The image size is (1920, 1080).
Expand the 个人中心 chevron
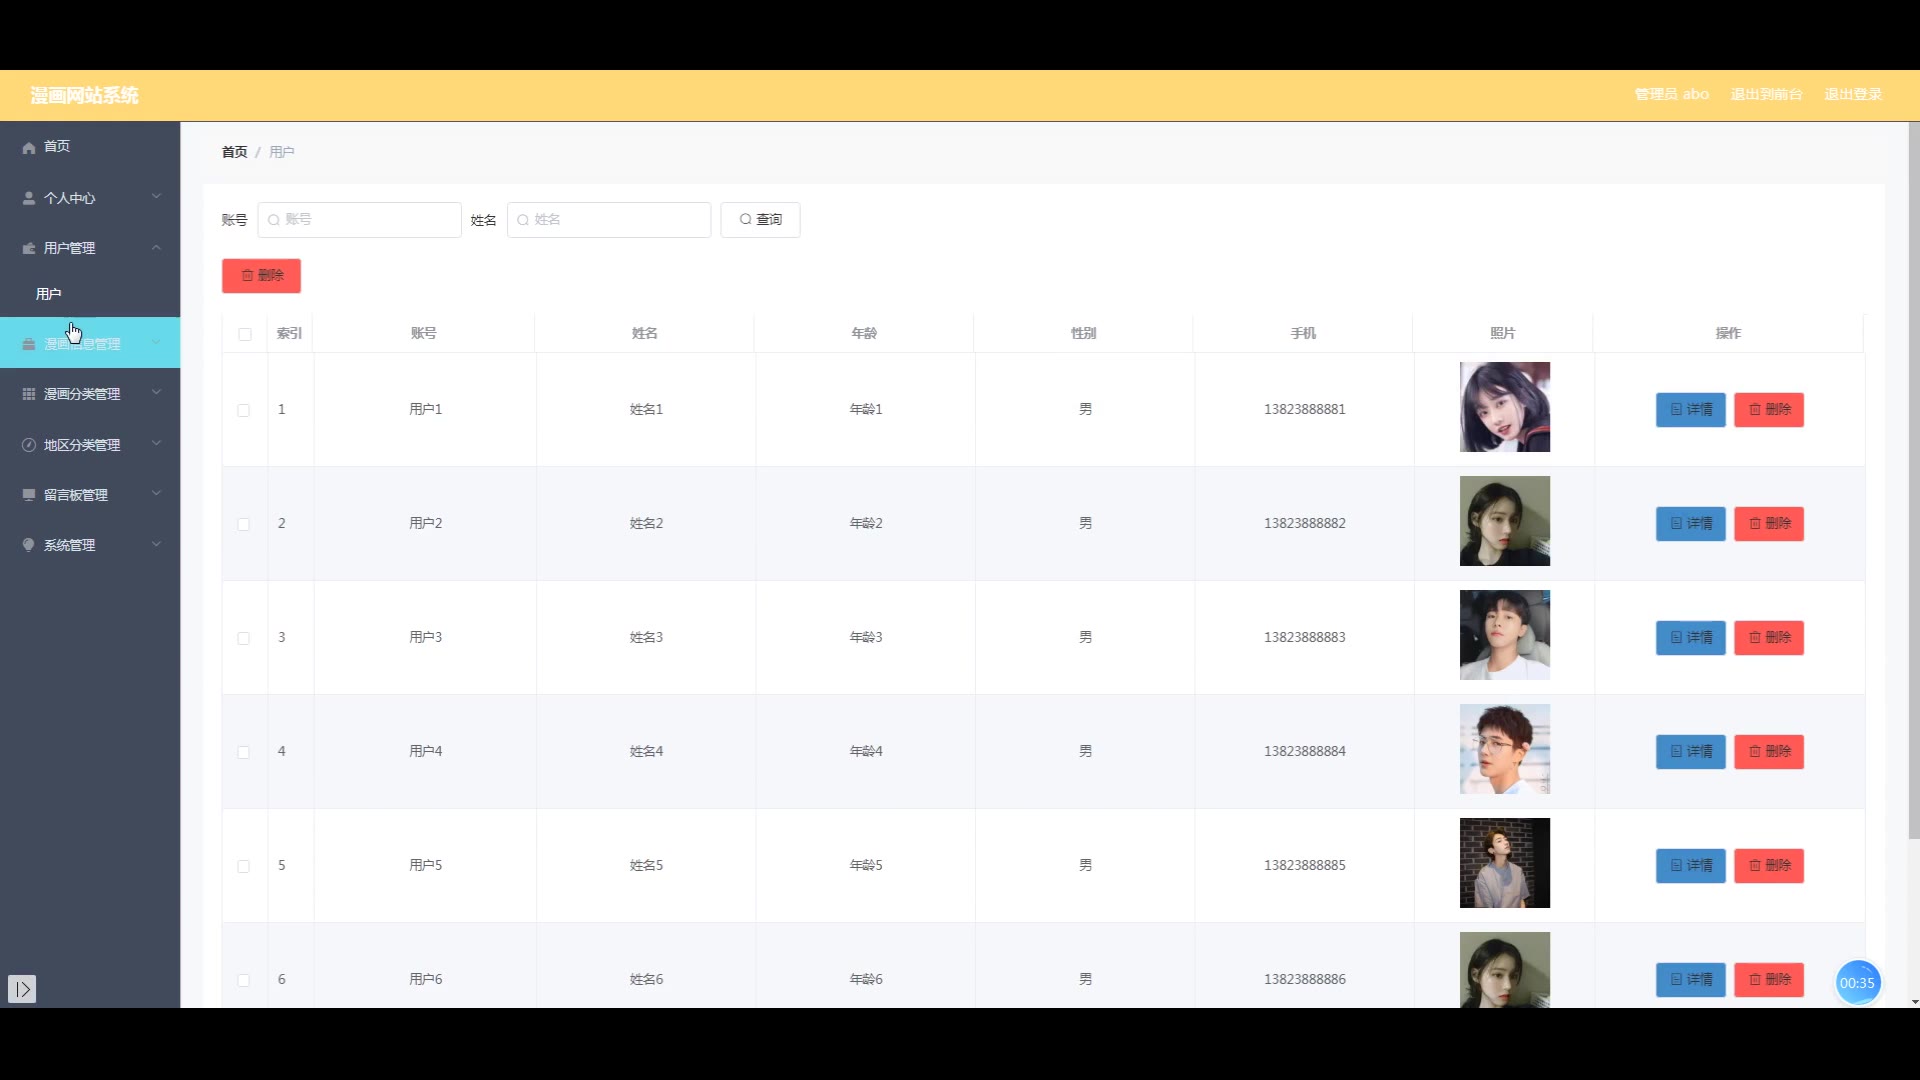point(156,197)
